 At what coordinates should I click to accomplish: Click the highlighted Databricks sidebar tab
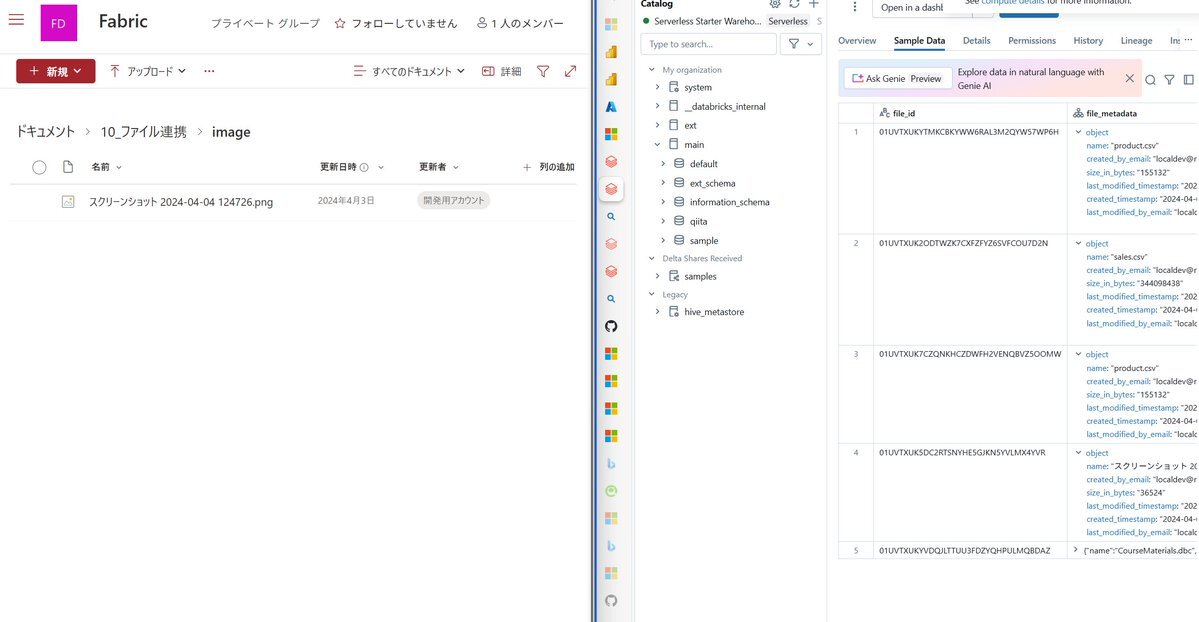pyautogui.click(x=611, y=189)
